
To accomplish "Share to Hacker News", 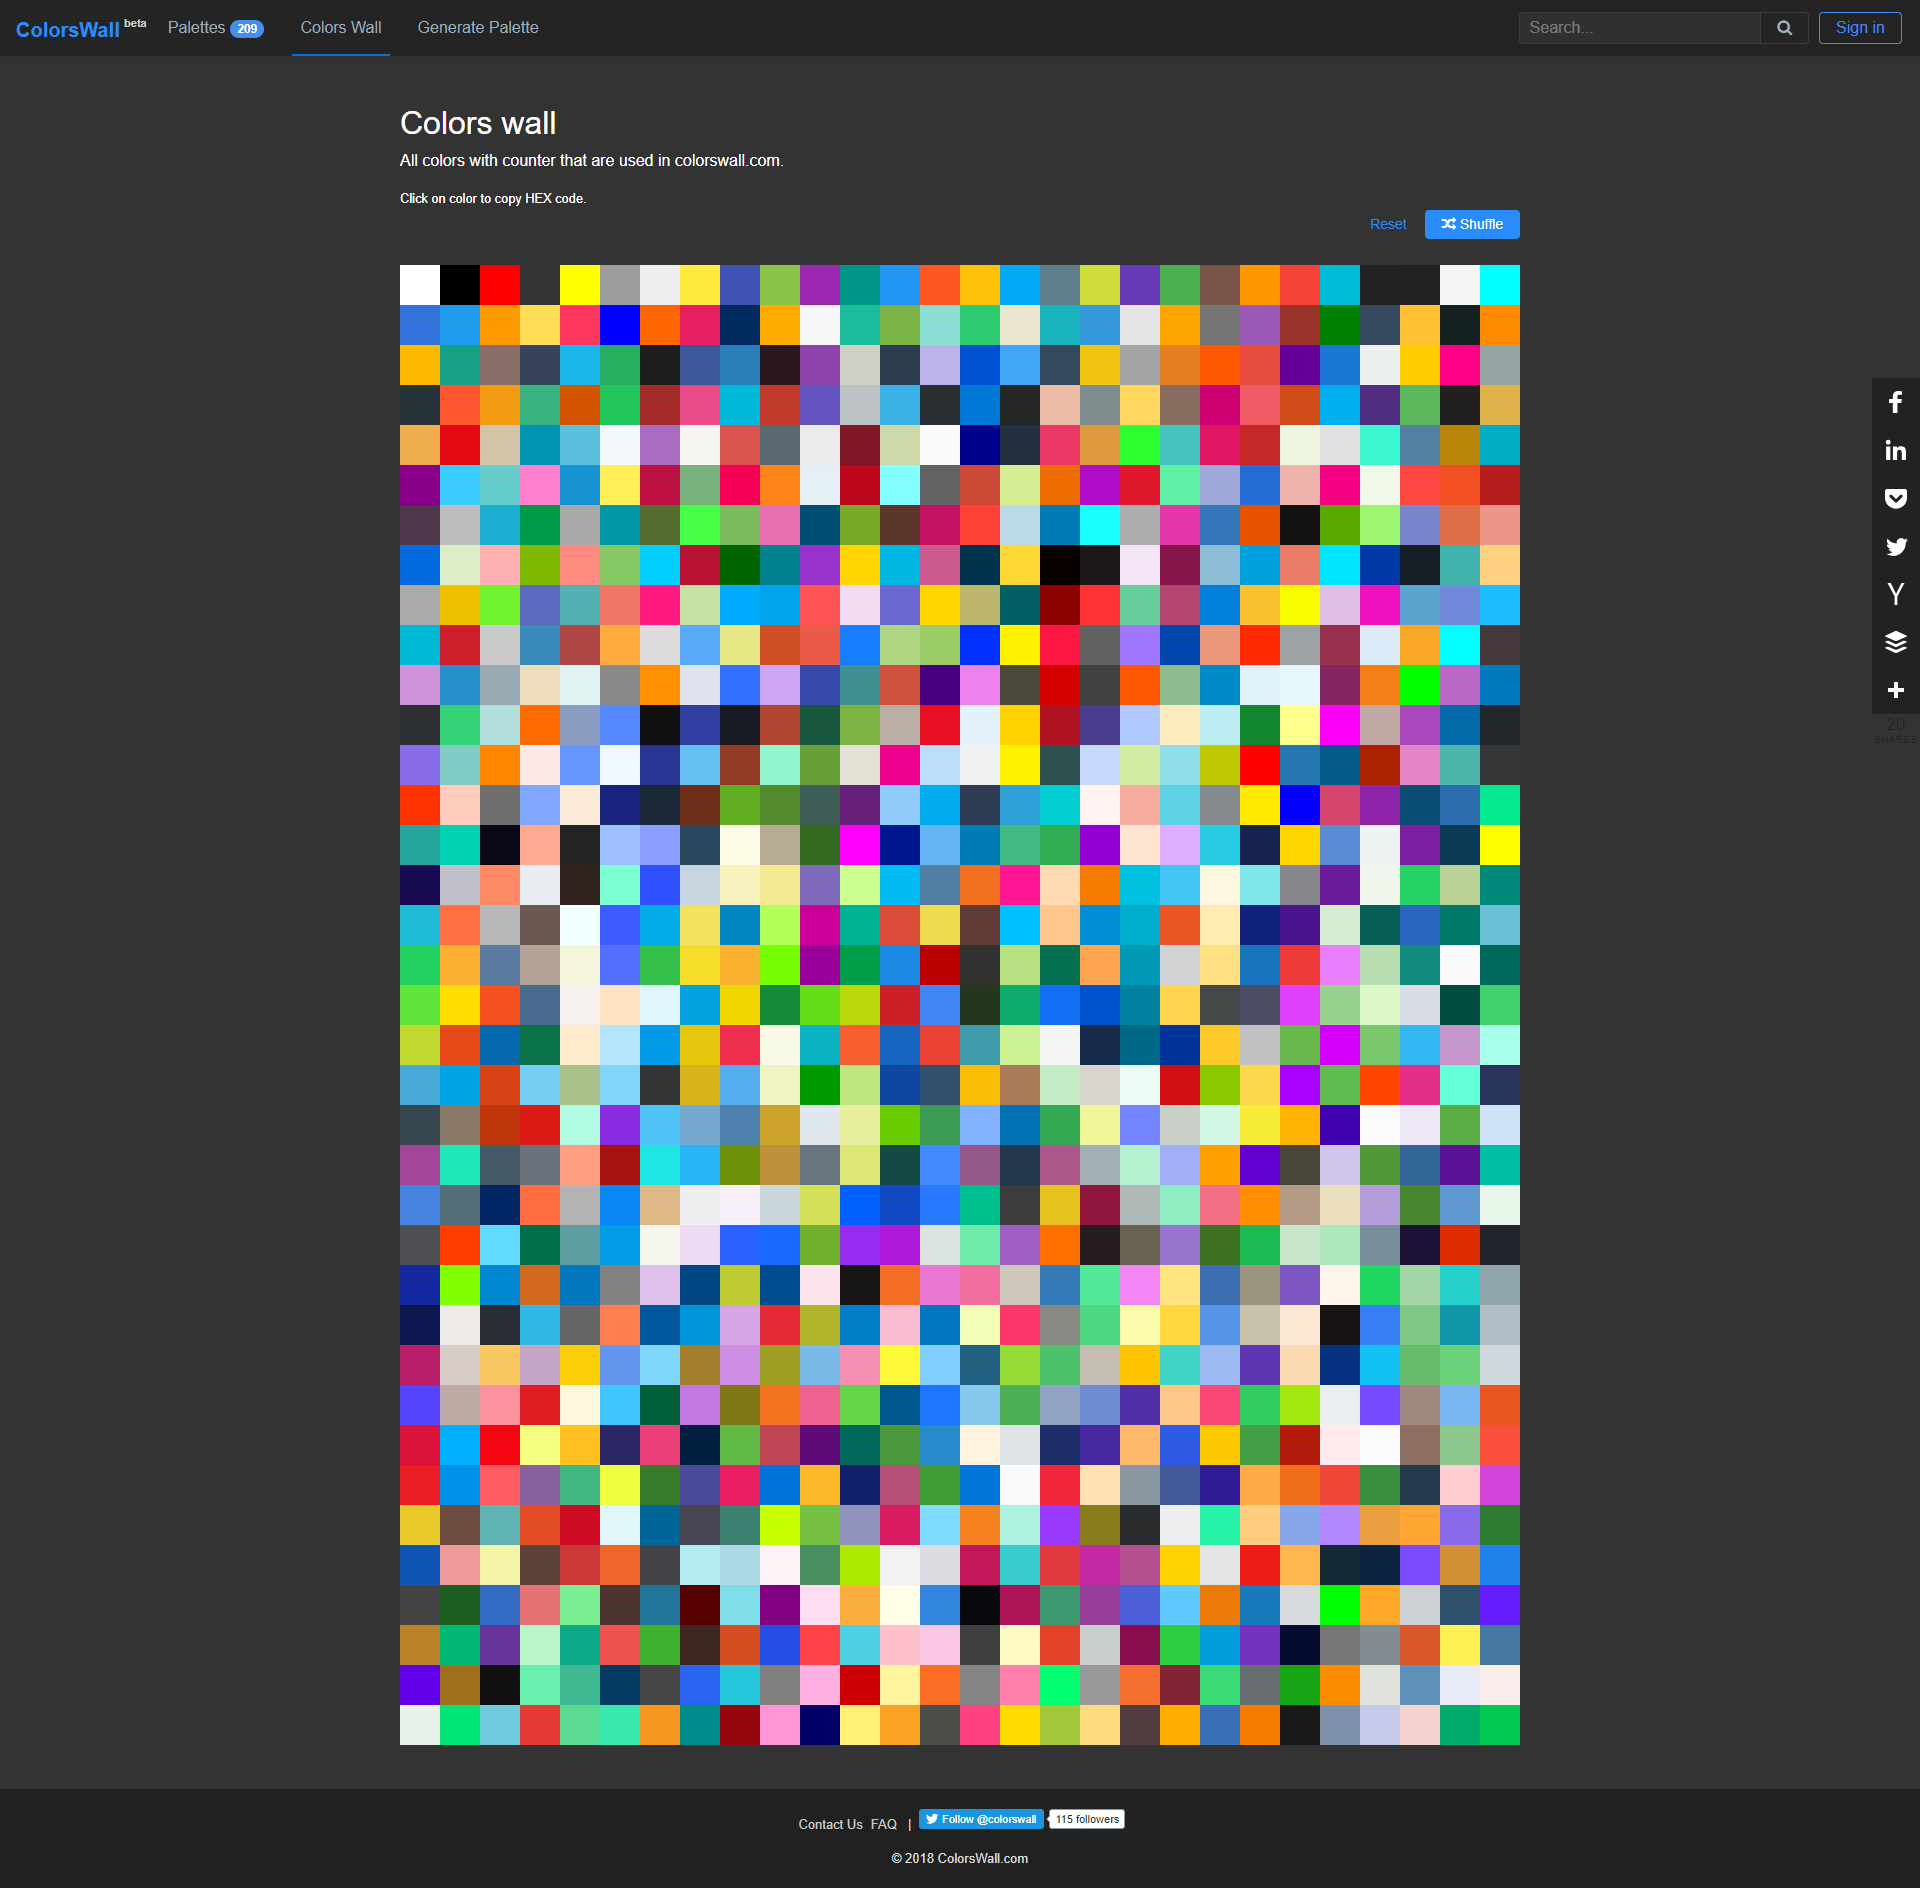I will coord(1895,594).
